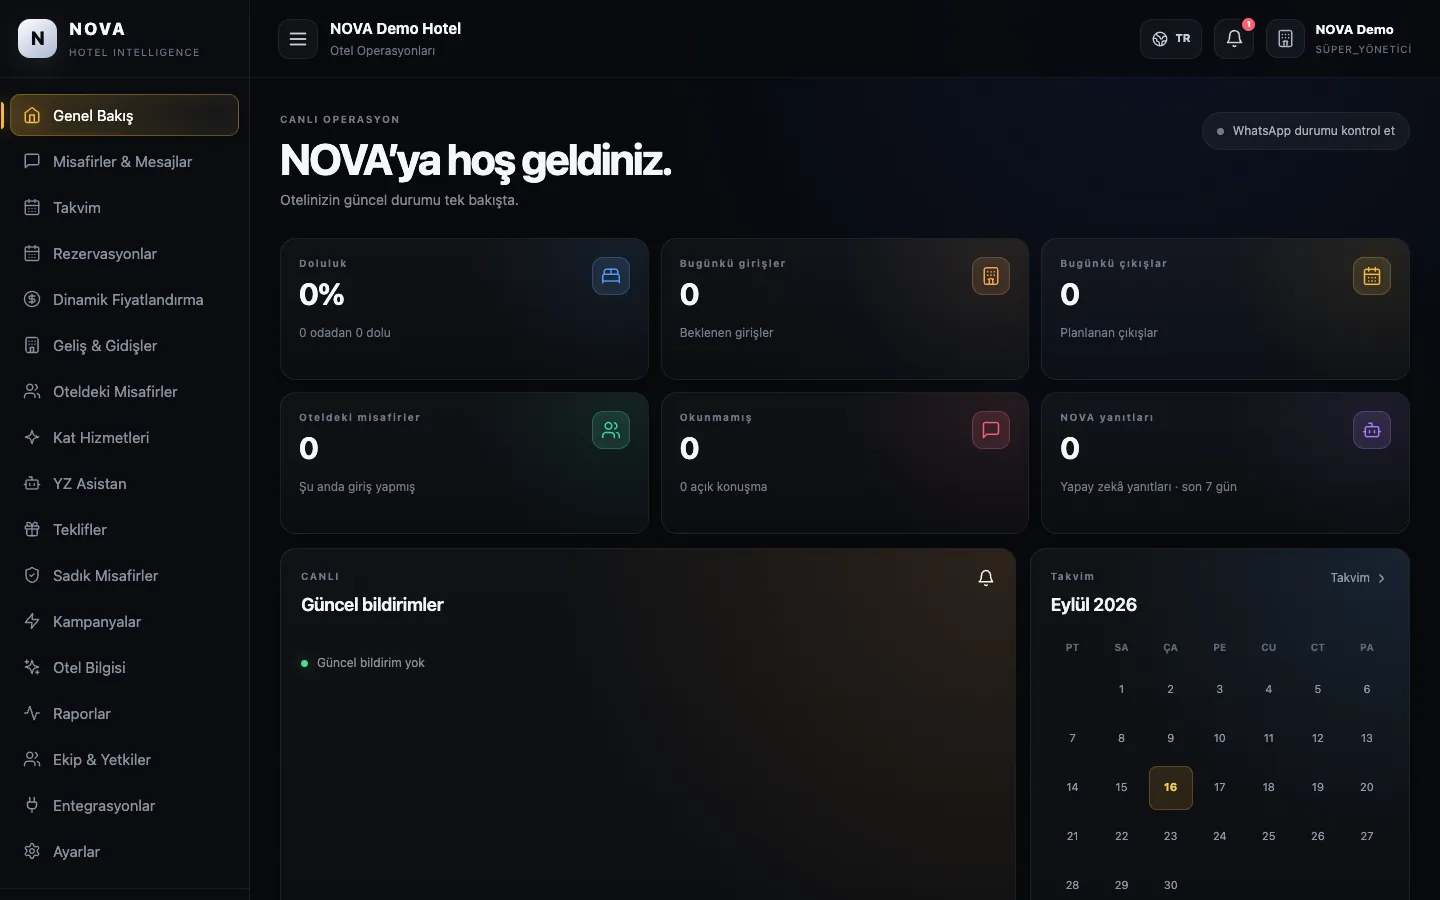Click the chat bubble icon on Okunmamış card
Image resolution: width=1440 pixels, height=900 pixels.
pyautogui.click(x=991, y=430)
